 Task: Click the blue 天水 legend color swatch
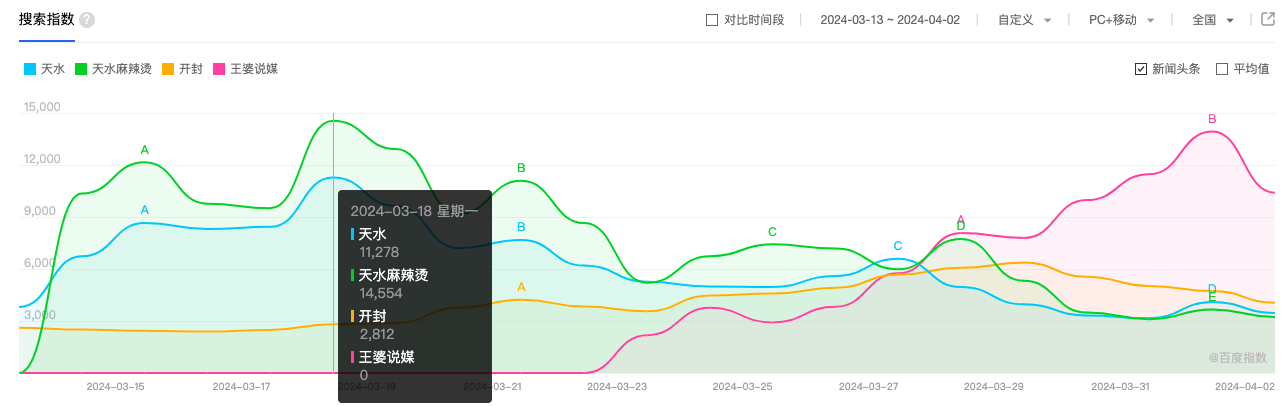[x=30, y=69]
